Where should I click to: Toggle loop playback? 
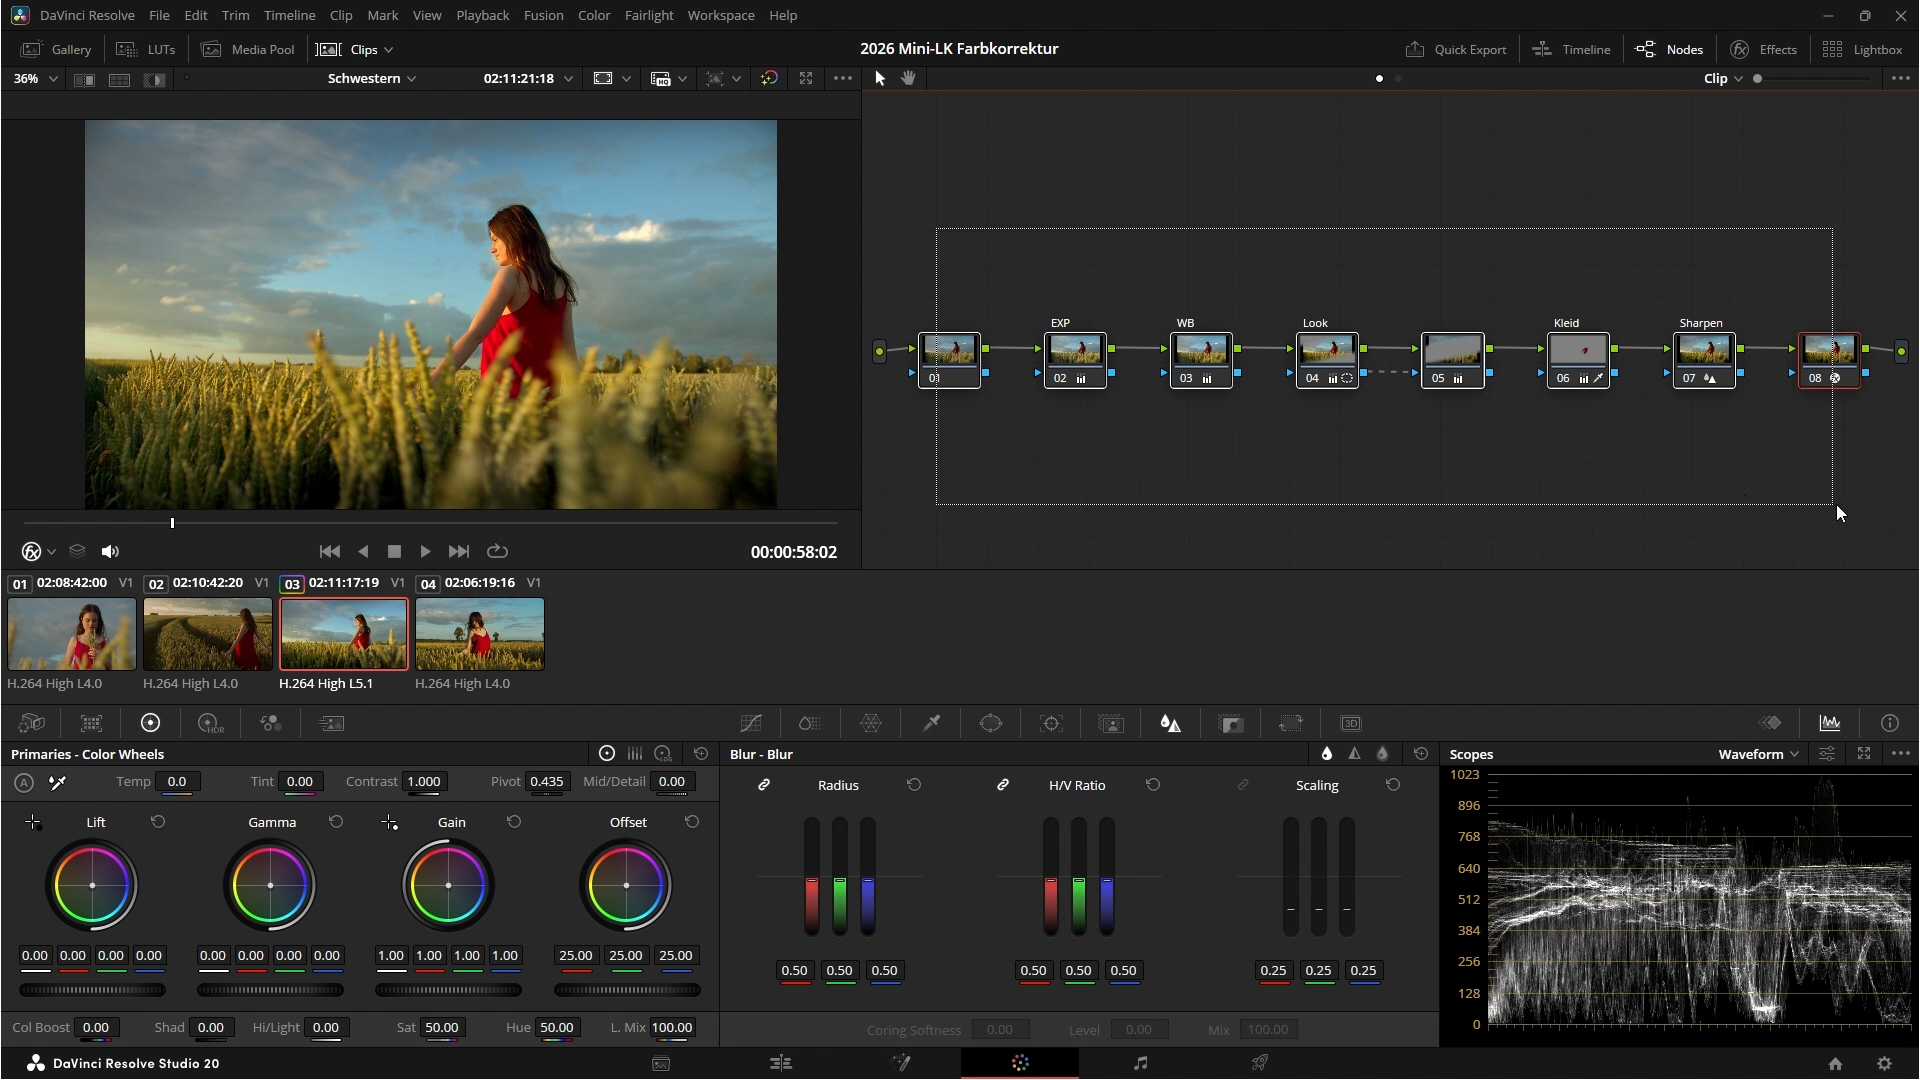pos(497,551)
